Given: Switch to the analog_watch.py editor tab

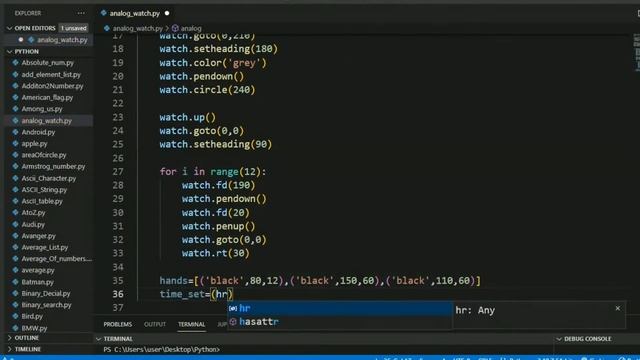Looking at the screenshot, I should (134, 13).
